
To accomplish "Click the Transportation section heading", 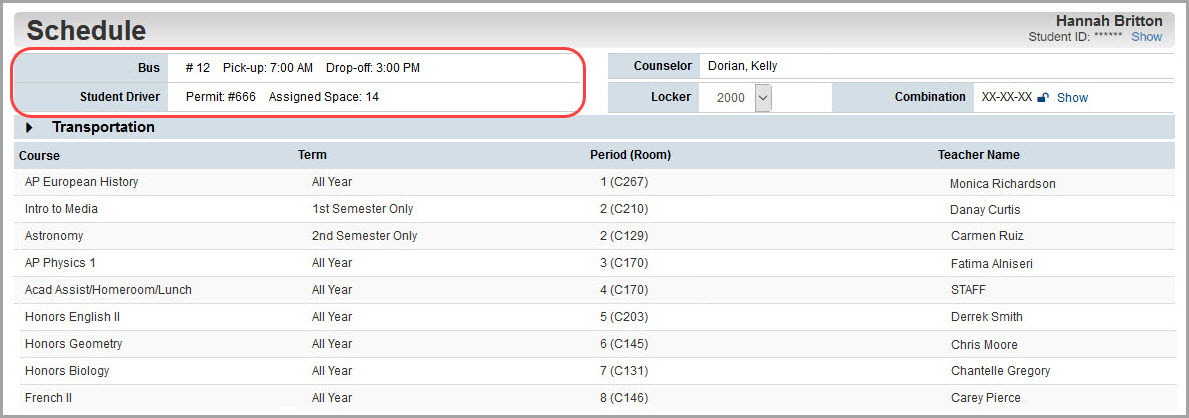I will point(103,127).
